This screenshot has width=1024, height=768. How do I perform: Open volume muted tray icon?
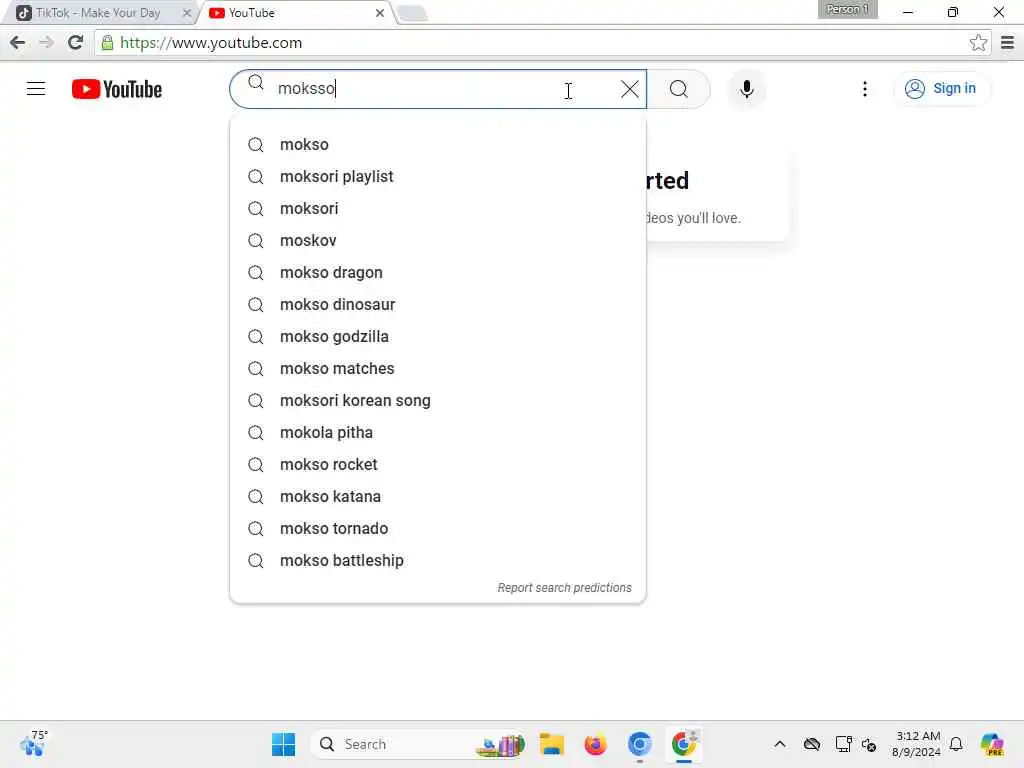(869, 744)
